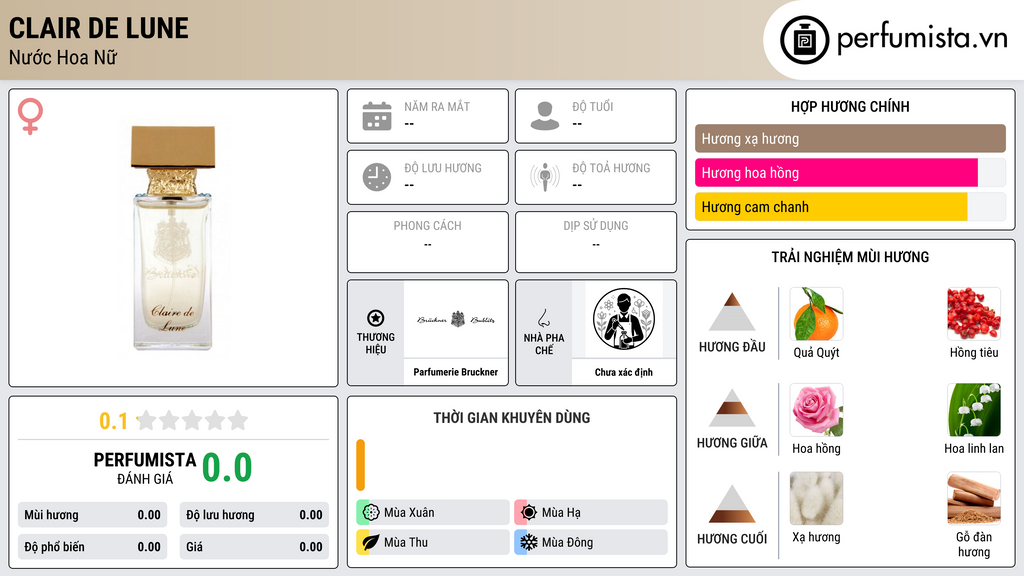
Task: Click the Mùi hương 0.00 score row
Action: (x=92, y=515)
